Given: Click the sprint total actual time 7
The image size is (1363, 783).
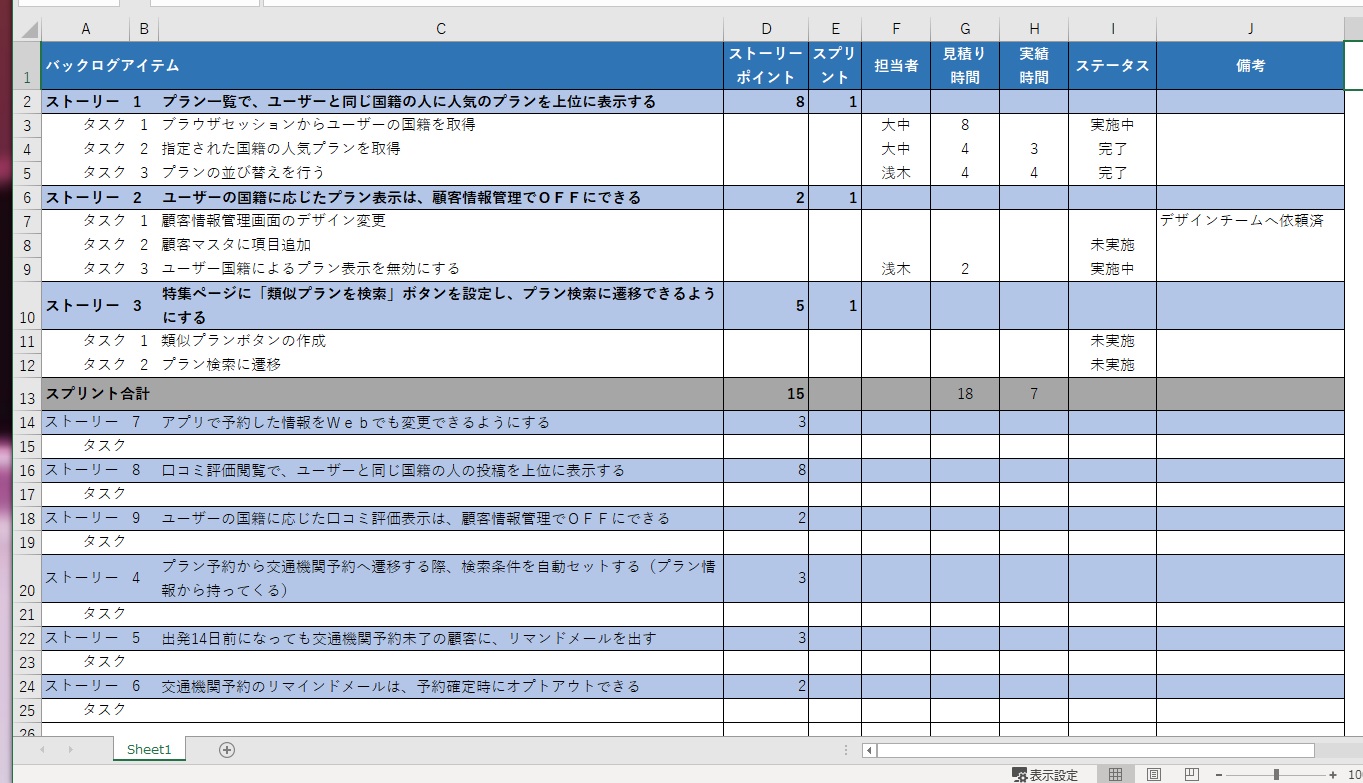Looking at the screenshot, I should coord(1034,394).
